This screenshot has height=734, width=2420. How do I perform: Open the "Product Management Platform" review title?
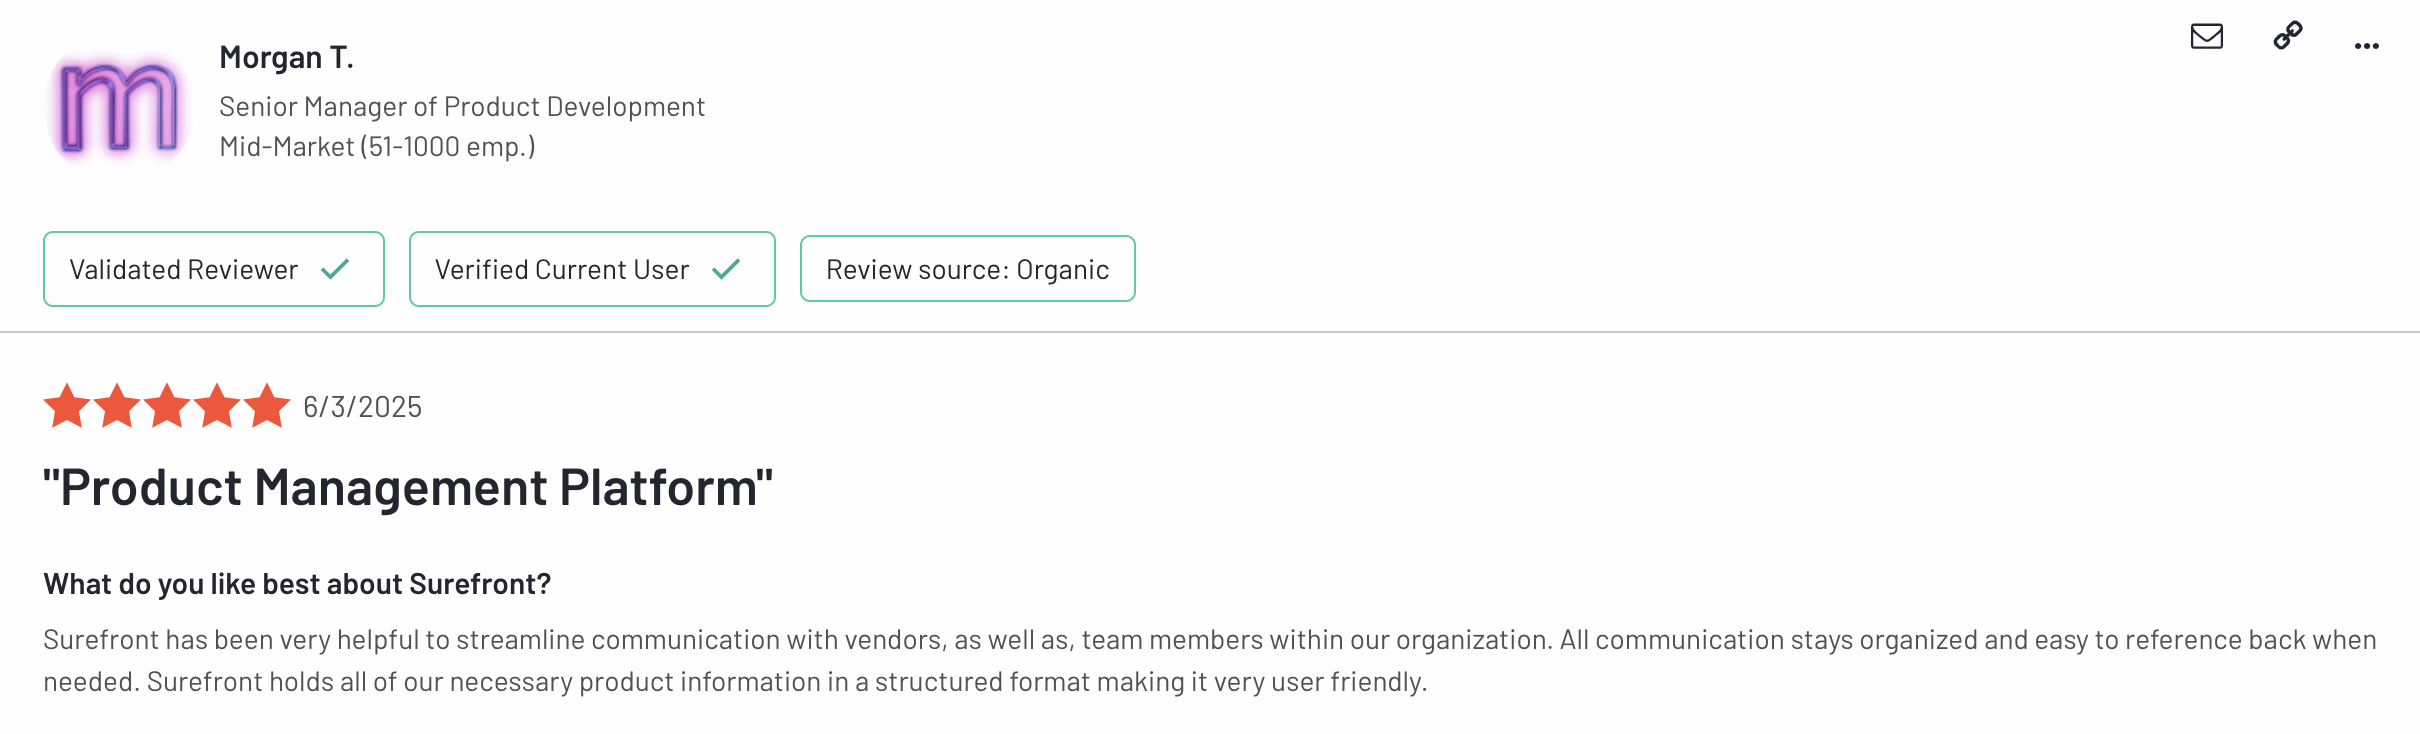(408, 488)
